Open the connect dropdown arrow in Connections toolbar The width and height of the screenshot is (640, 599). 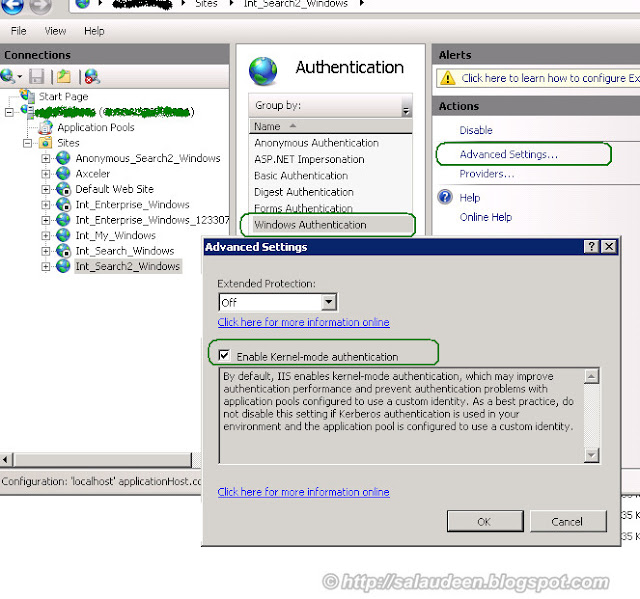(20, 77)
